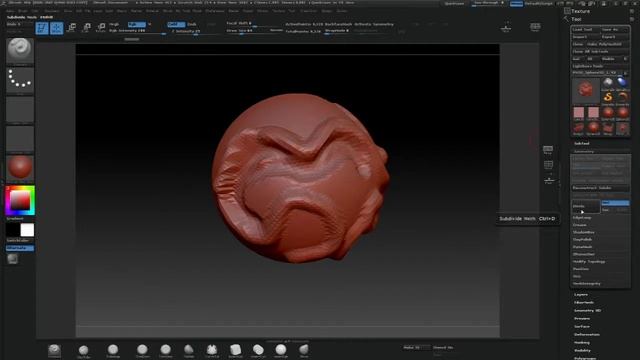
Task: Toggle the highlighted Rgb channel button
Action: click(136, 24)
